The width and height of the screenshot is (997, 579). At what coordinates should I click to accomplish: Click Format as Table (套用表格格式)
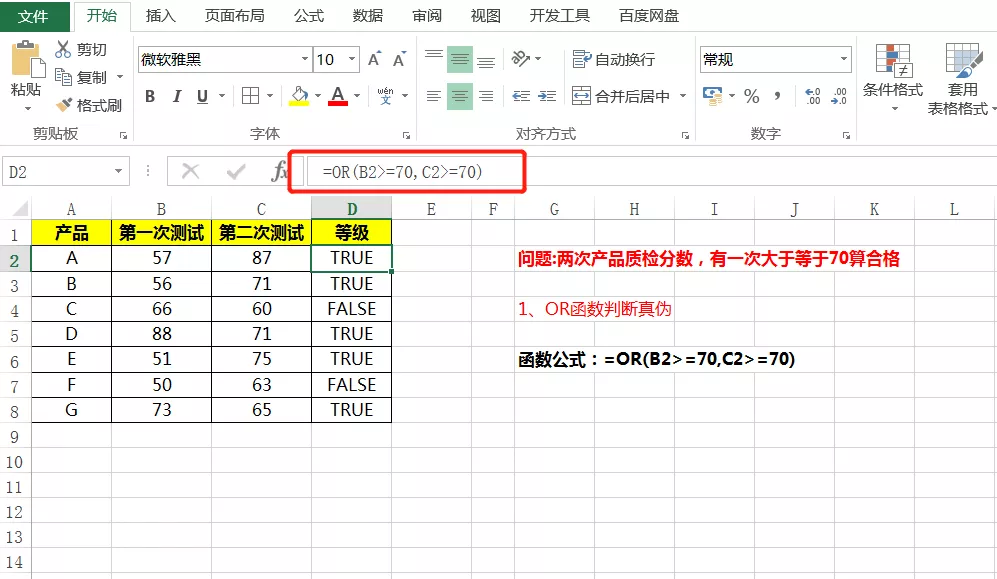[x=961, y=79]
